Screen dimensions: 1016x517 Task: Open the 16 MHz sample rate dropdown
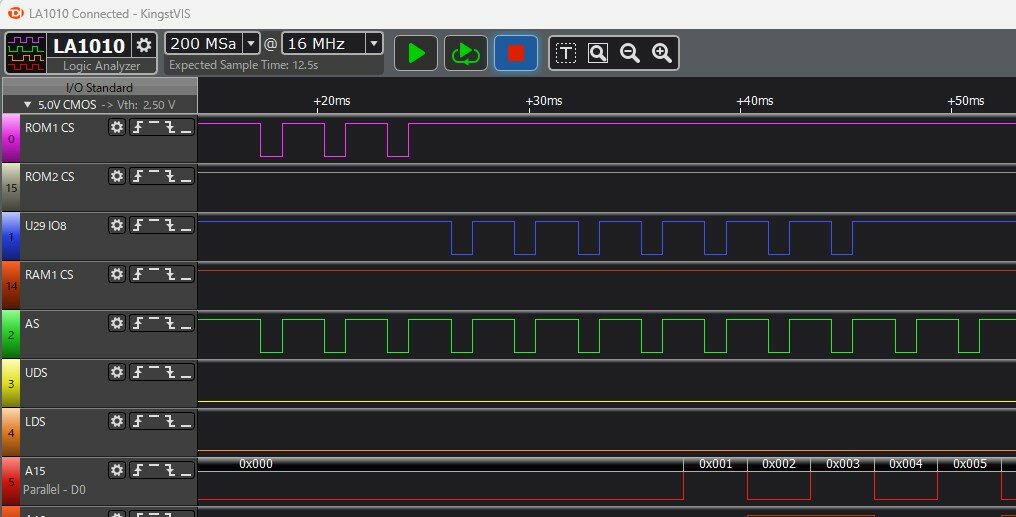click(x=373, y=44)
